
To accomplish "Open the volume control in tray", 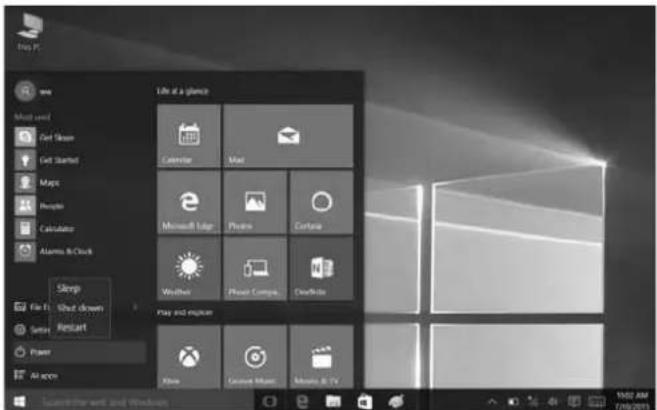I will [x=553, y=402].
